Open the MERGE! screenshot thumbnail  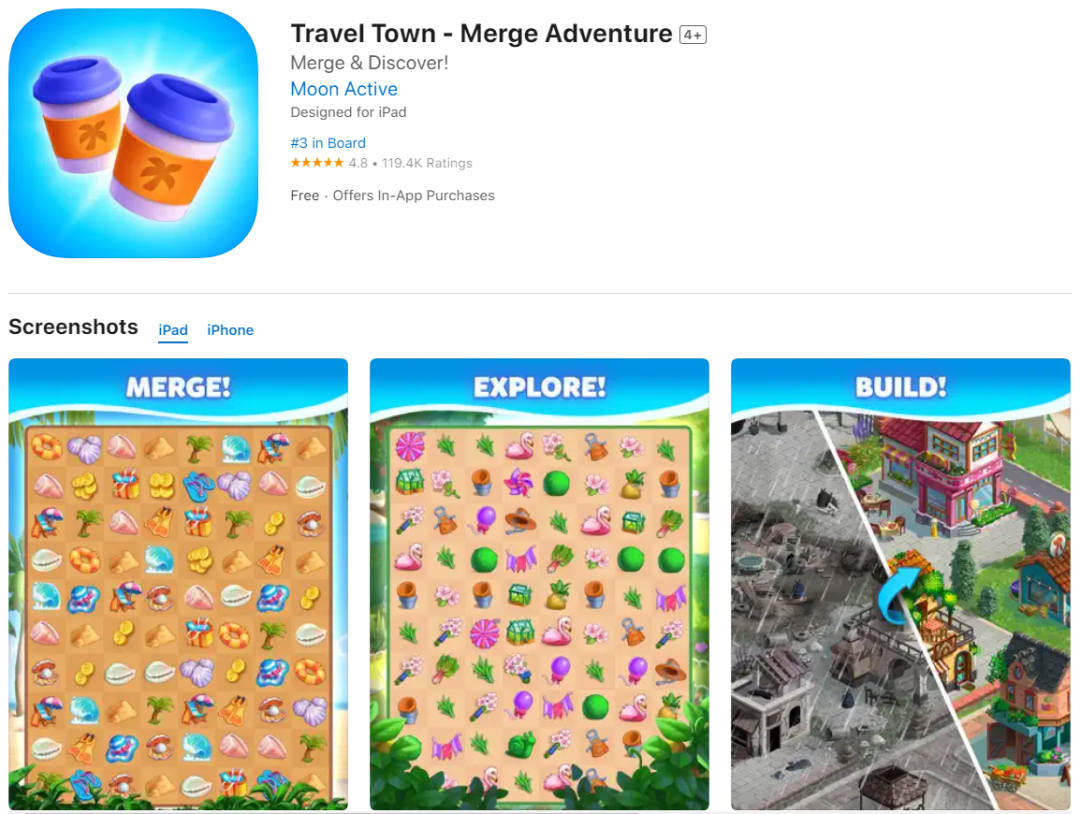click(178, 584)
